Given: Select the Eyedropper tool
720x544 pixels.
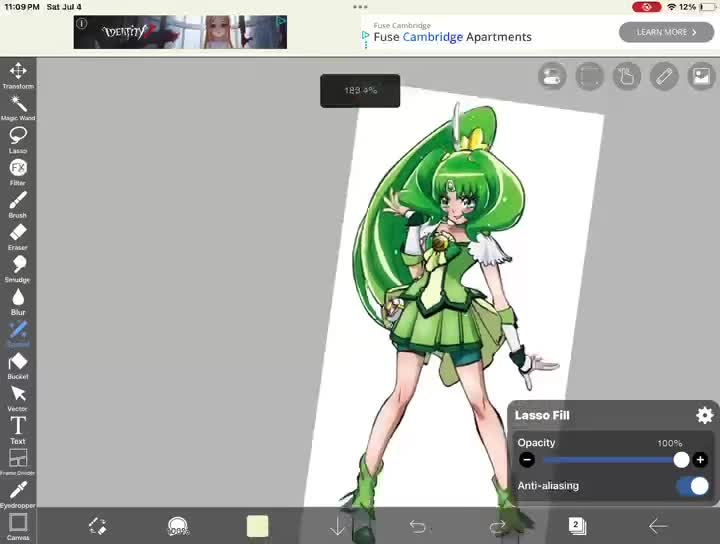Looking at the screenshot, I should (18, 495).
